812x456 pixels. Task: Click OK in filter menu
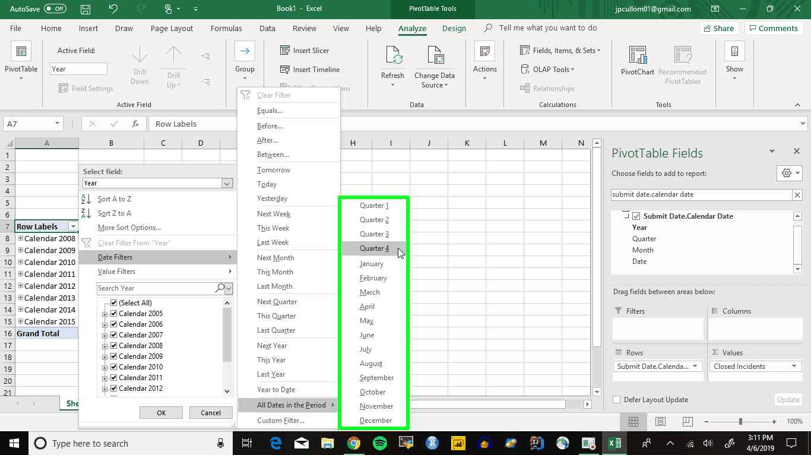coord(161,413)
